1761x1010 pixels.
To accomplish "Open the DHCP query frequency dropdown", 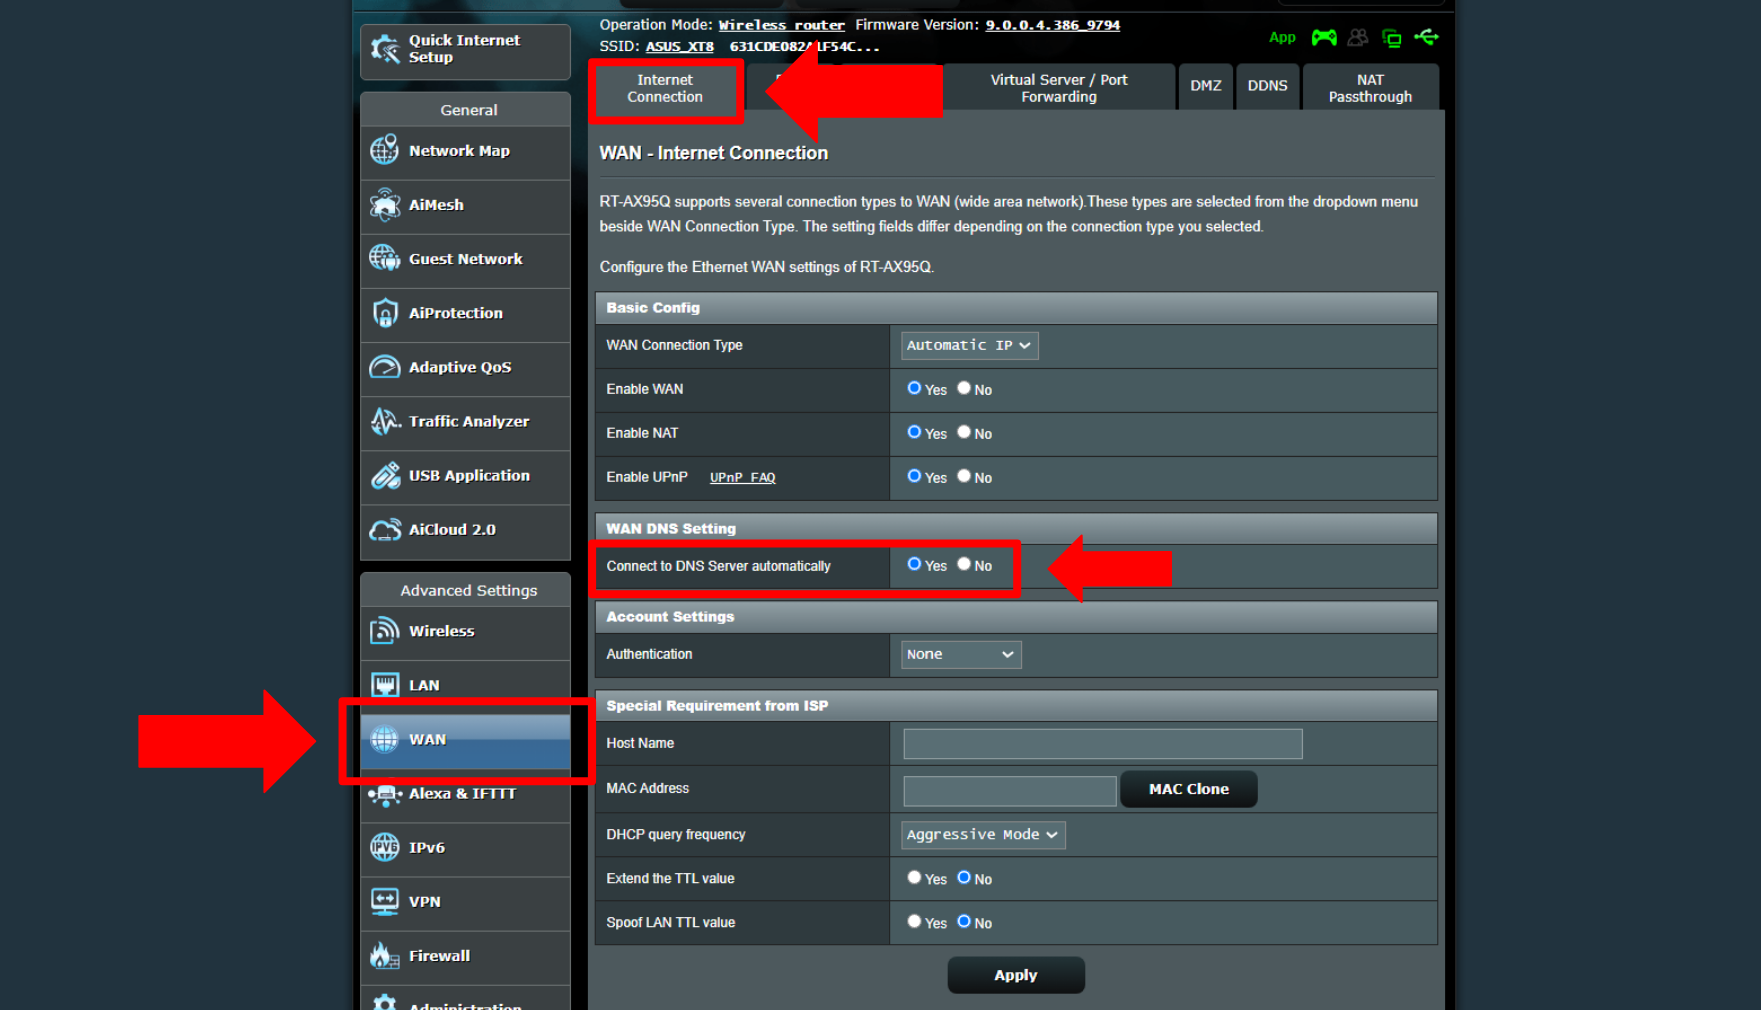I will pyautogui.click(x=983, y=834).
